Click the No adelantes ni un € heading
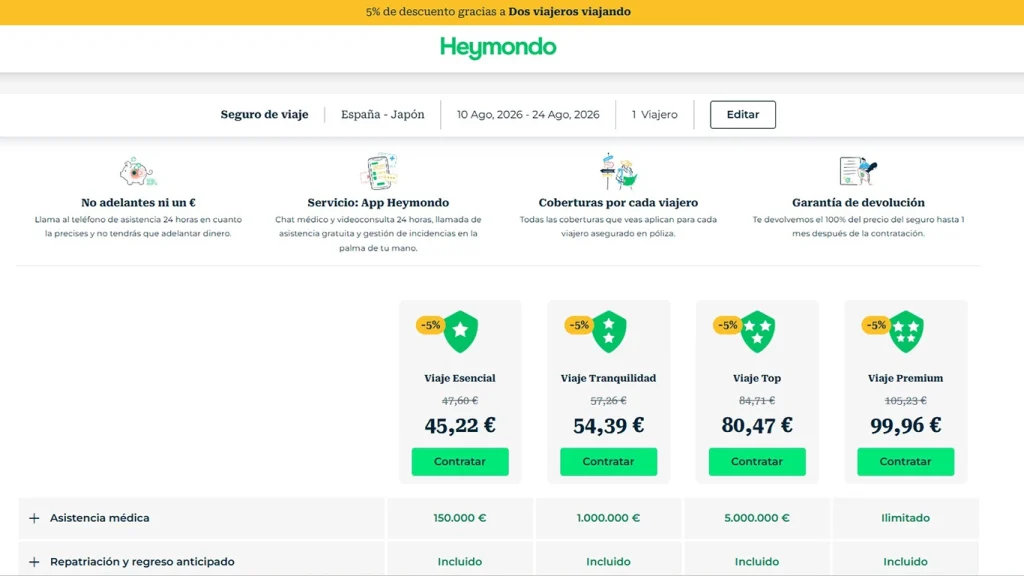The width and height of the screenshot is (1024, 576). (x=138, y=202)
